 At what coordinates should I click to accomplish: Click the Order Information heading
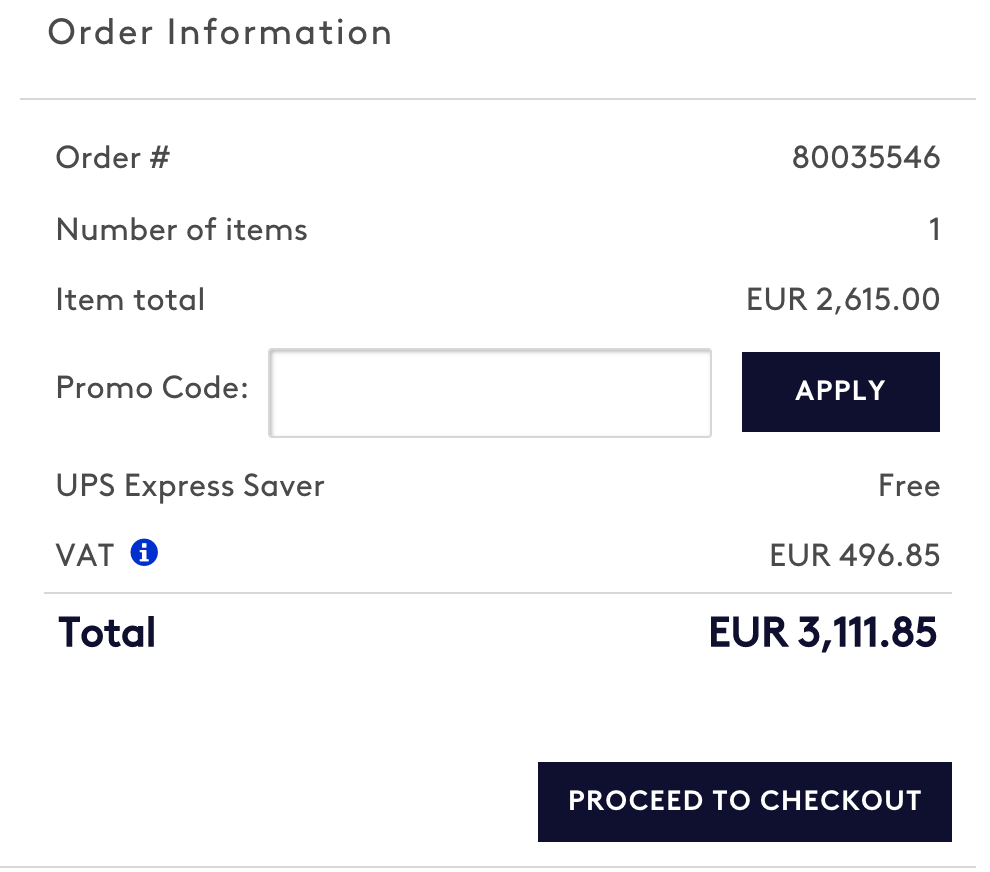pos(220,32)
